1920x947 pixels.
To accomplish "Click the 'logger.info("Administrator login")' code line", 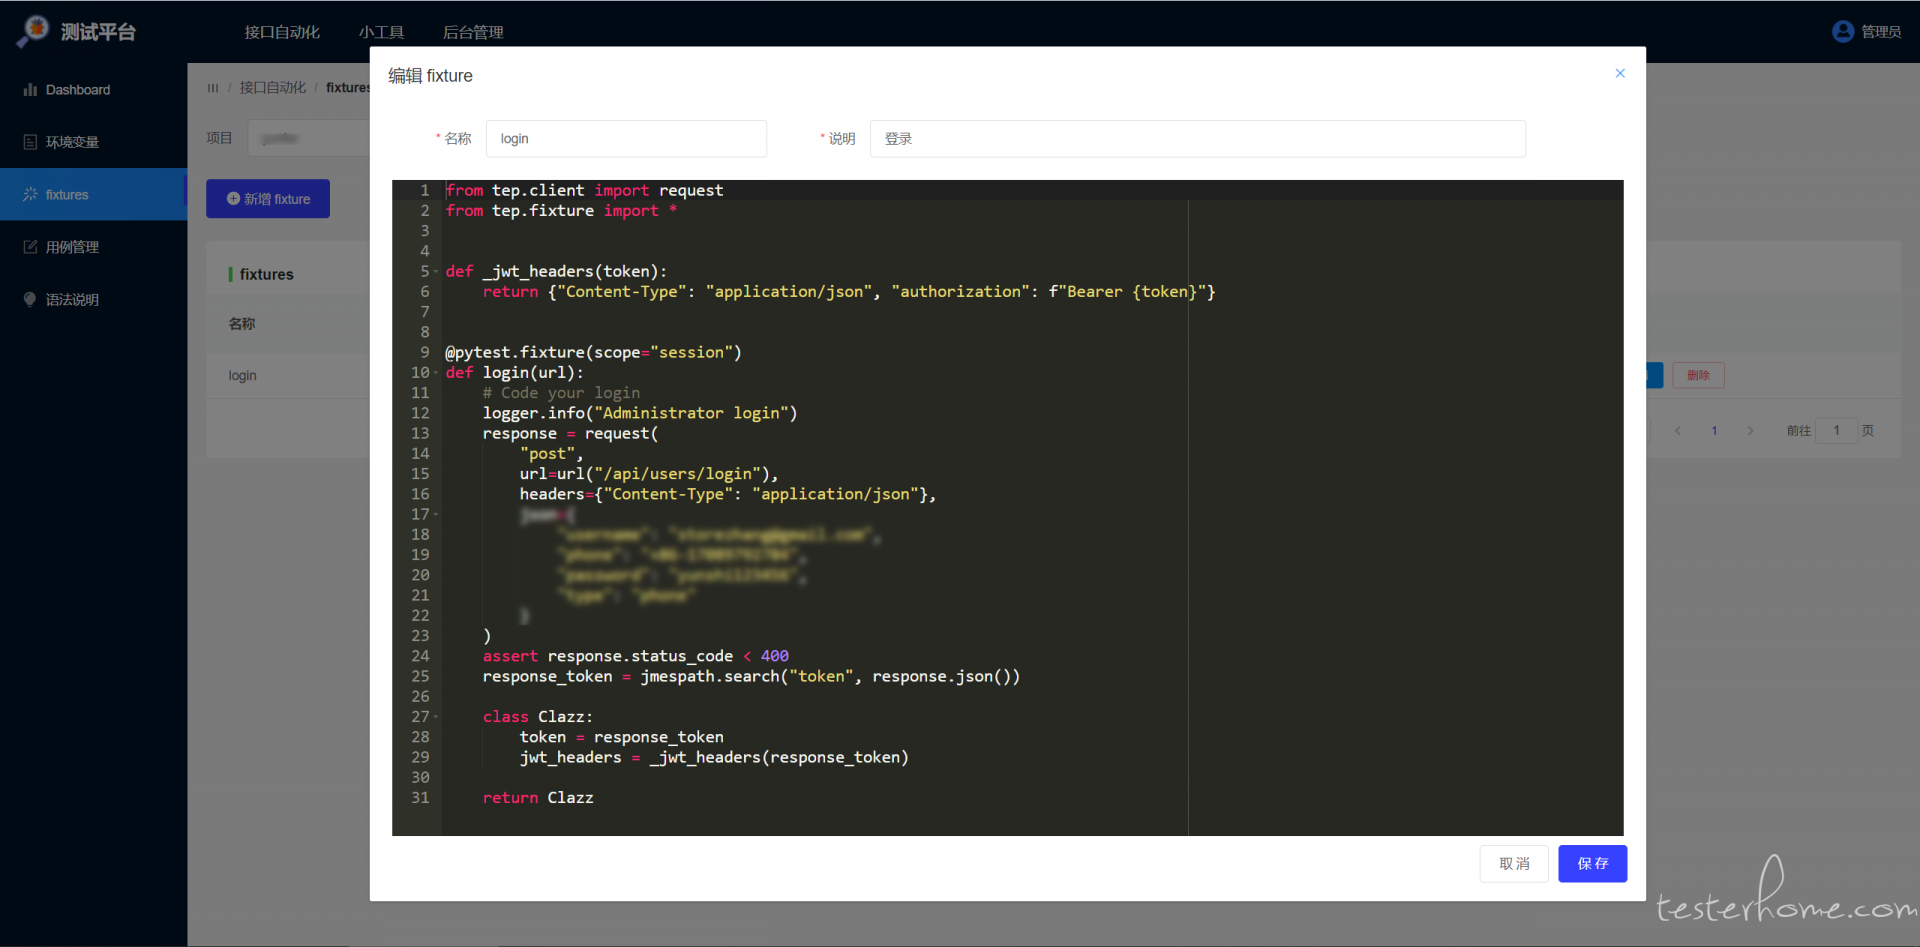I will 640,413.
